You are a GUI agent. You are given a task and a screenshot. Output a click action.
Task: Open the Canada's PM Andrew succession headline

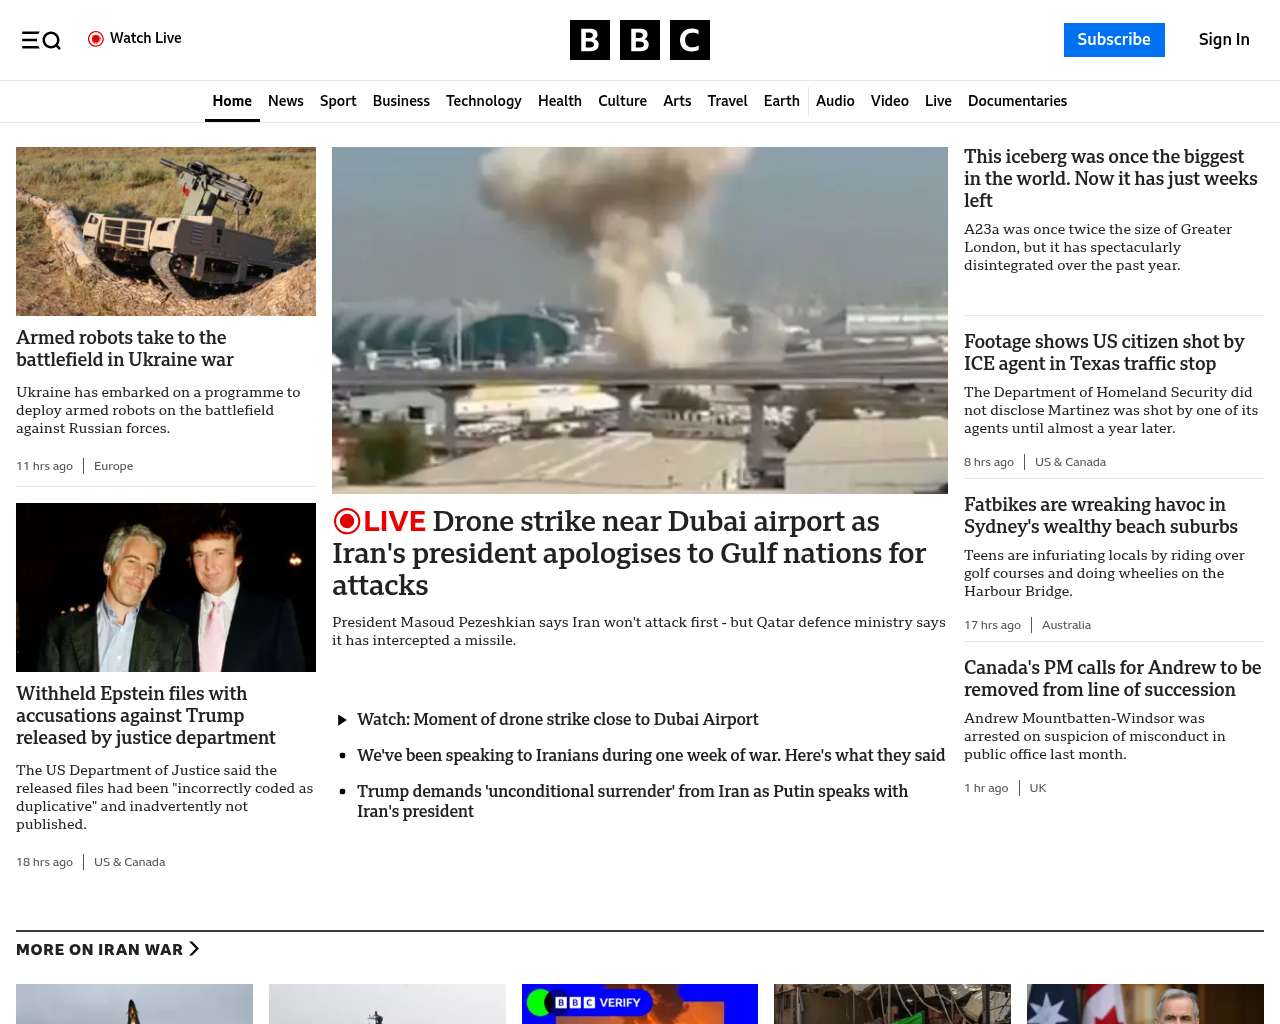click(x=1112, y=679)
